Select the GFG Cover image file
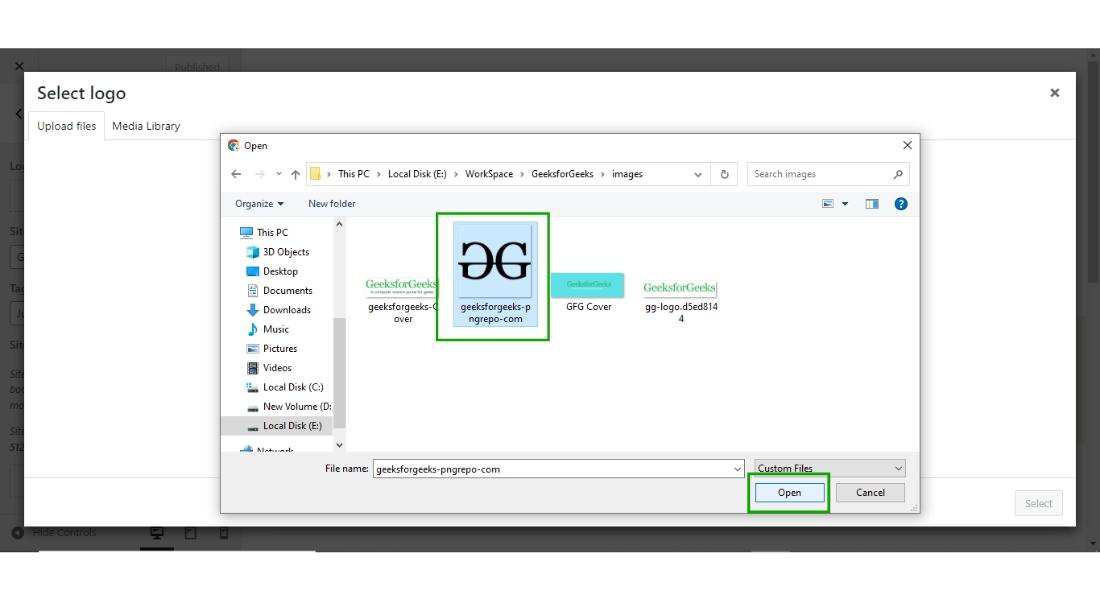 (x=588, y=293)
